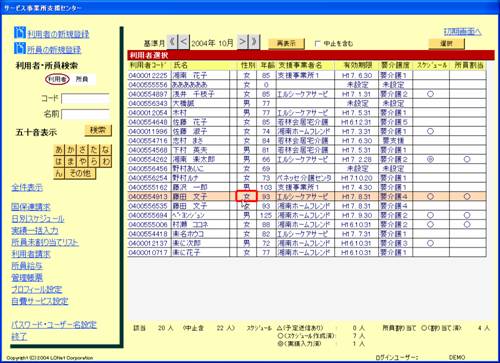Select the 利用者 search option
This screenshot has width=500, height=363.
coord(57,79)
